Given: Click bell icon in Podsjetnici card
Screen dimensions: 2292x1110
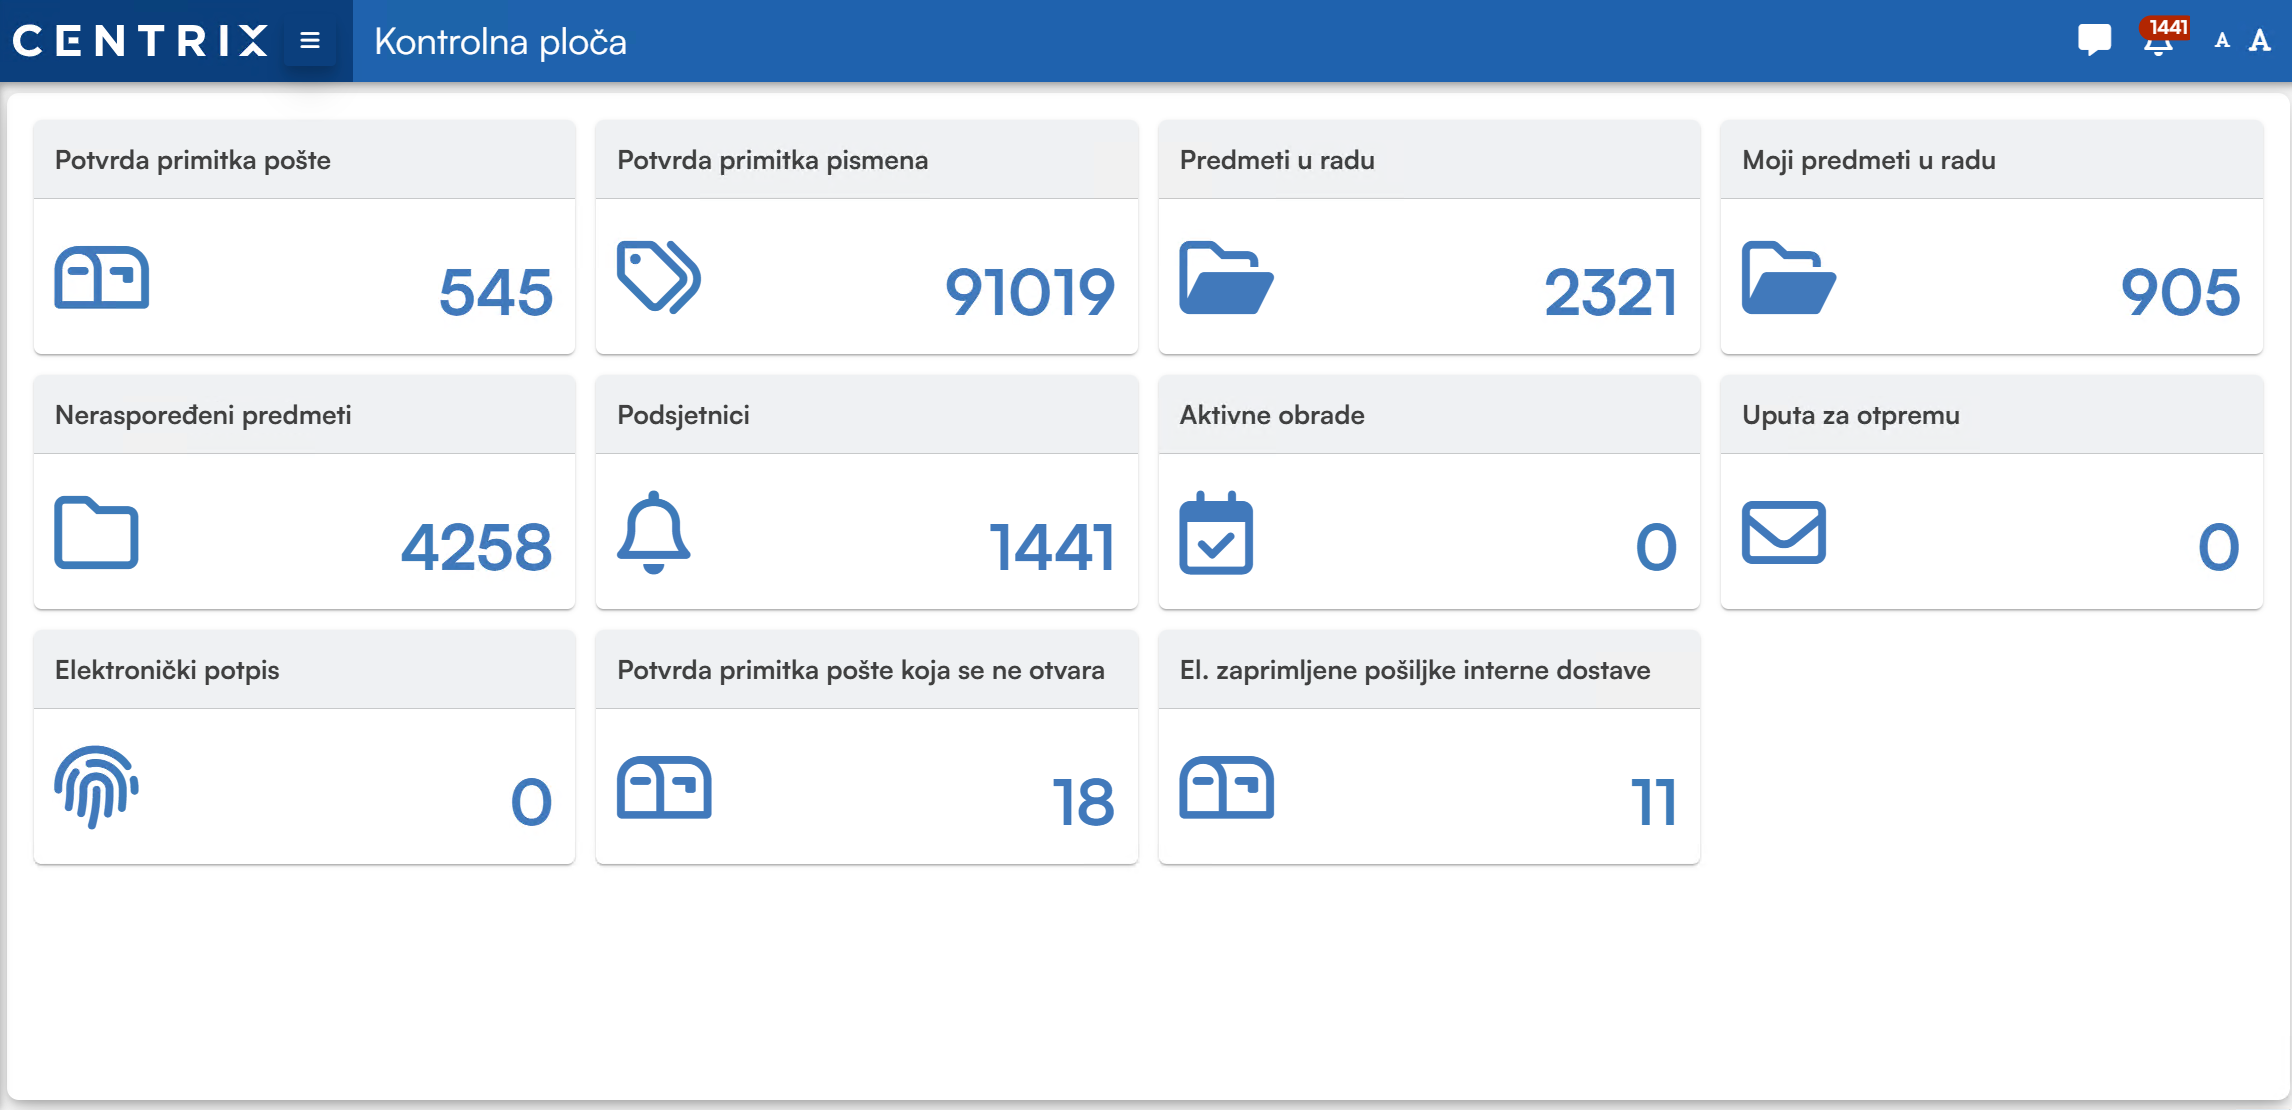Looking at the screenshot, I should [653, 532].
